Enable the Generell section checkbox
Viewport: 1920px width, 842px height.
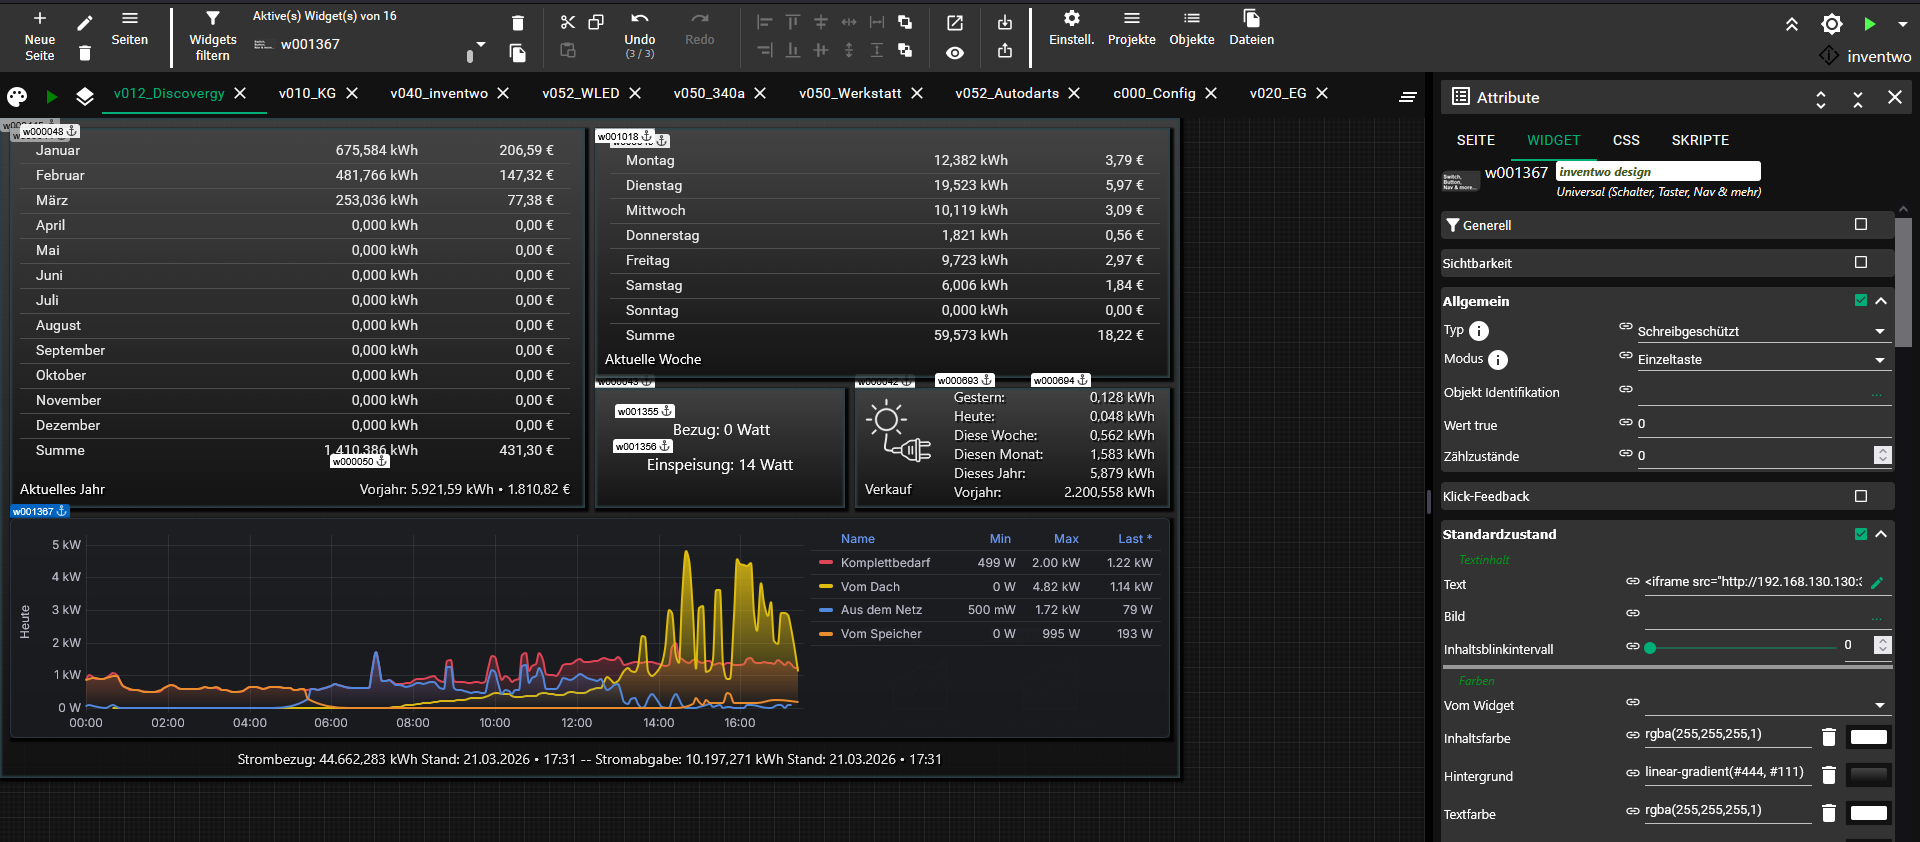[1860, 225]
